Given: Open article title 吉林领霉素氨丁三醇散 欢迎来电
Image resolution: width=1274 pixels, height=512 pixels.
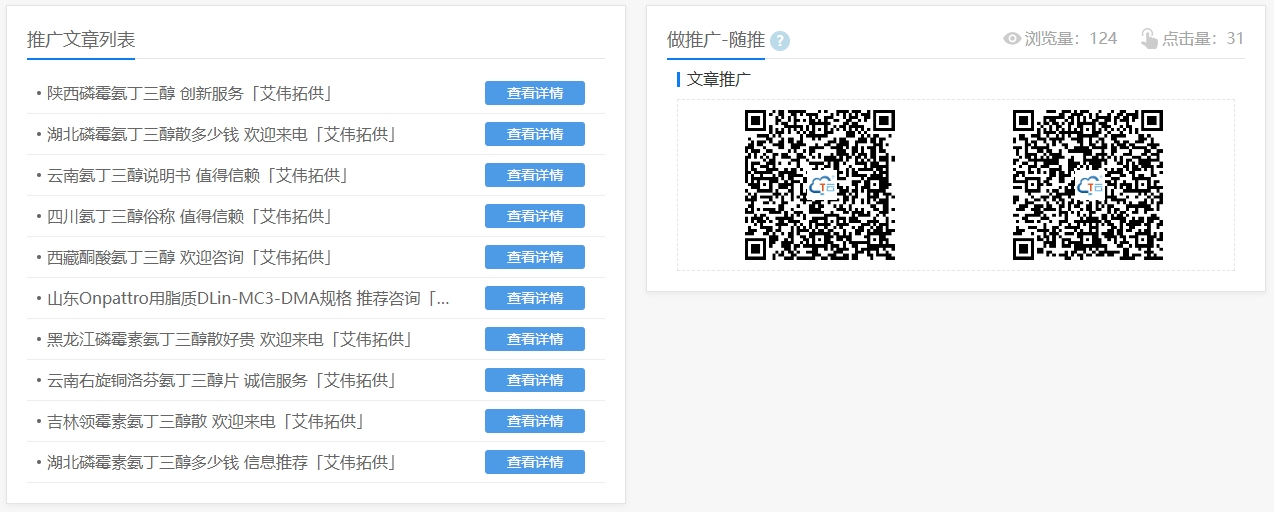Looking at the screenshot, I should [x=205, y=421].
